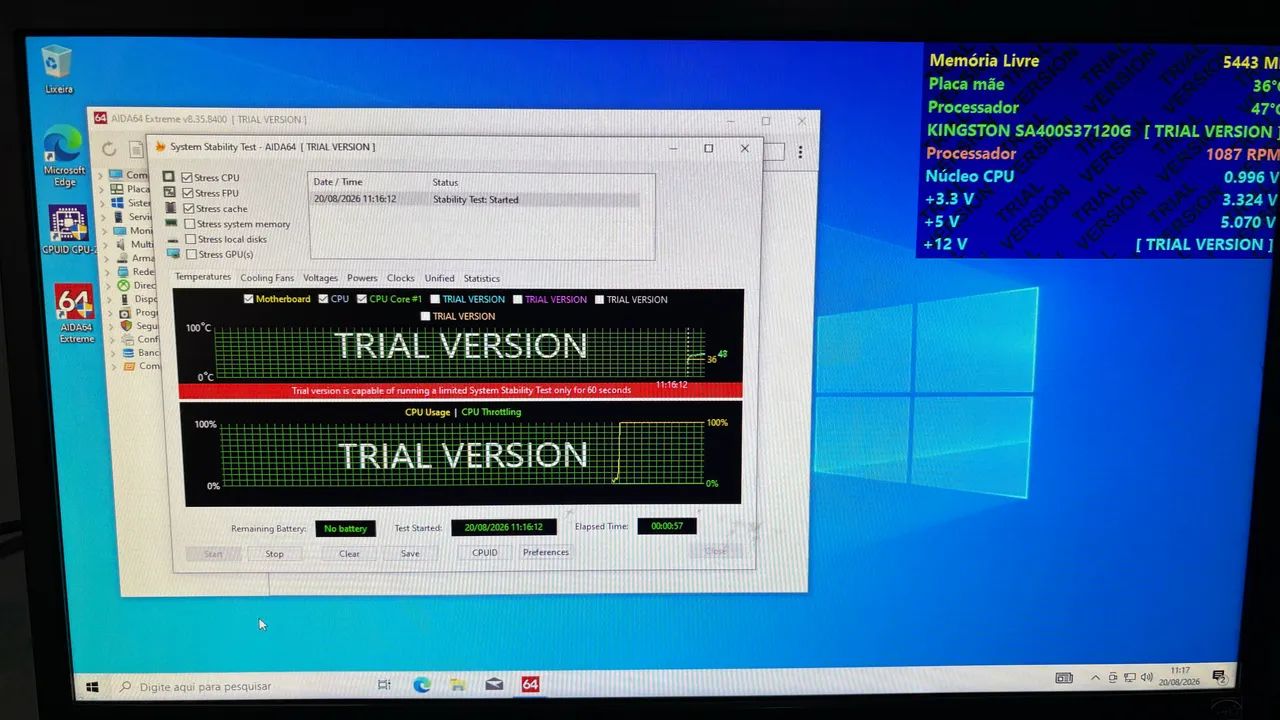Click the Stress cache icon
Viewport: 1280px width, 720px height.
tap(170, 208)
